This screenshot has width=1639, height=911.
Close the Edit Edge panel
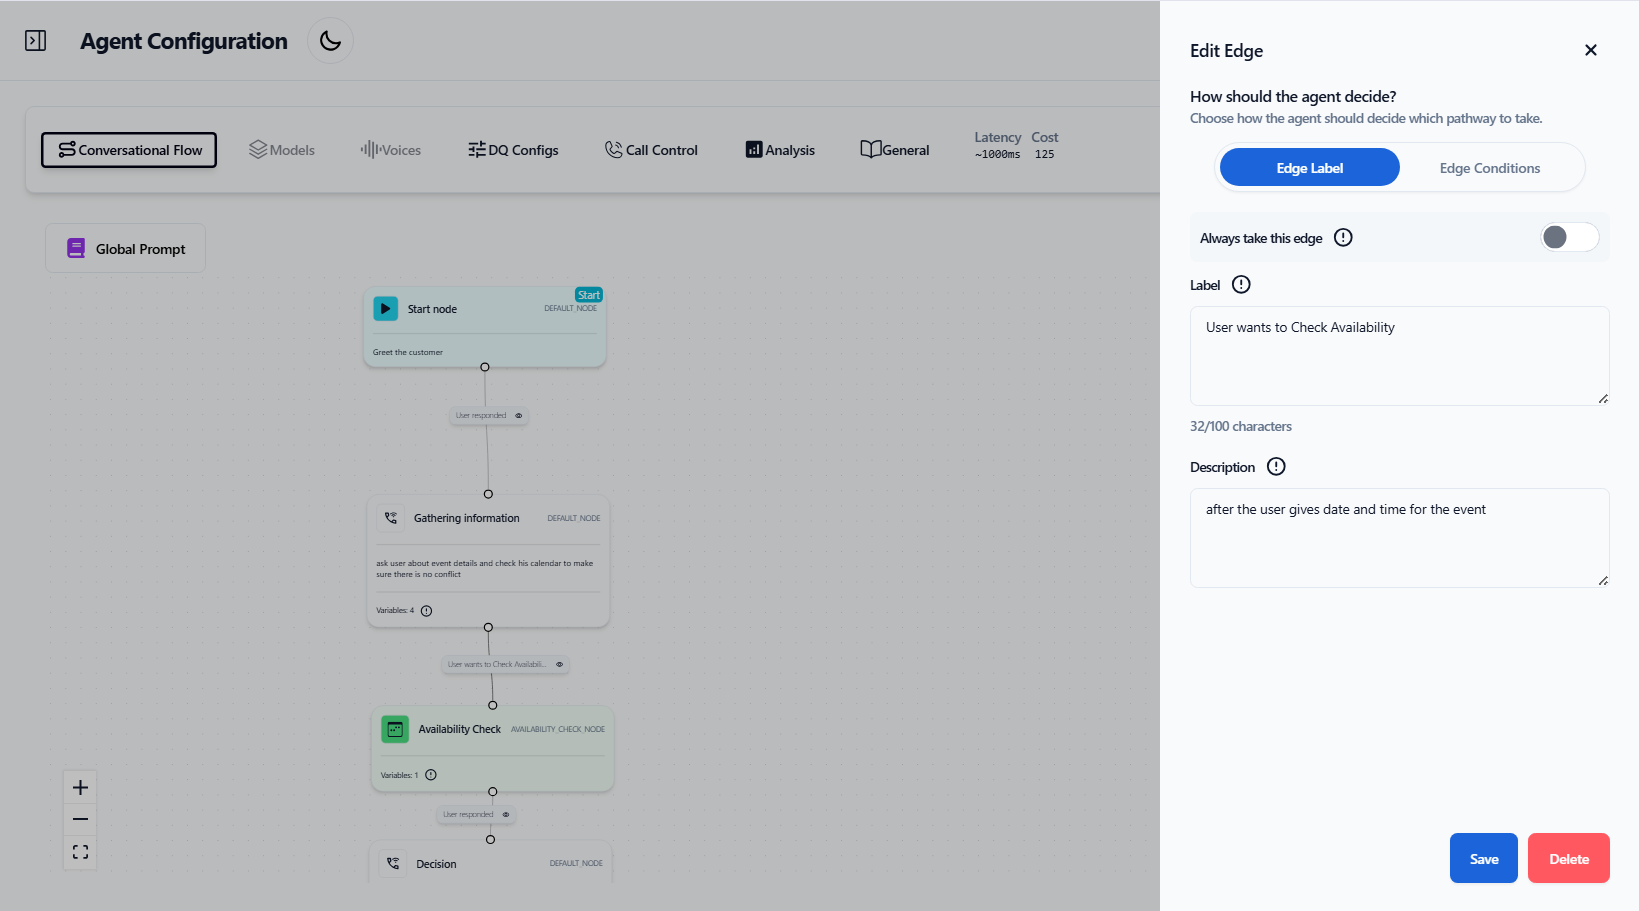coord(1590,50)
